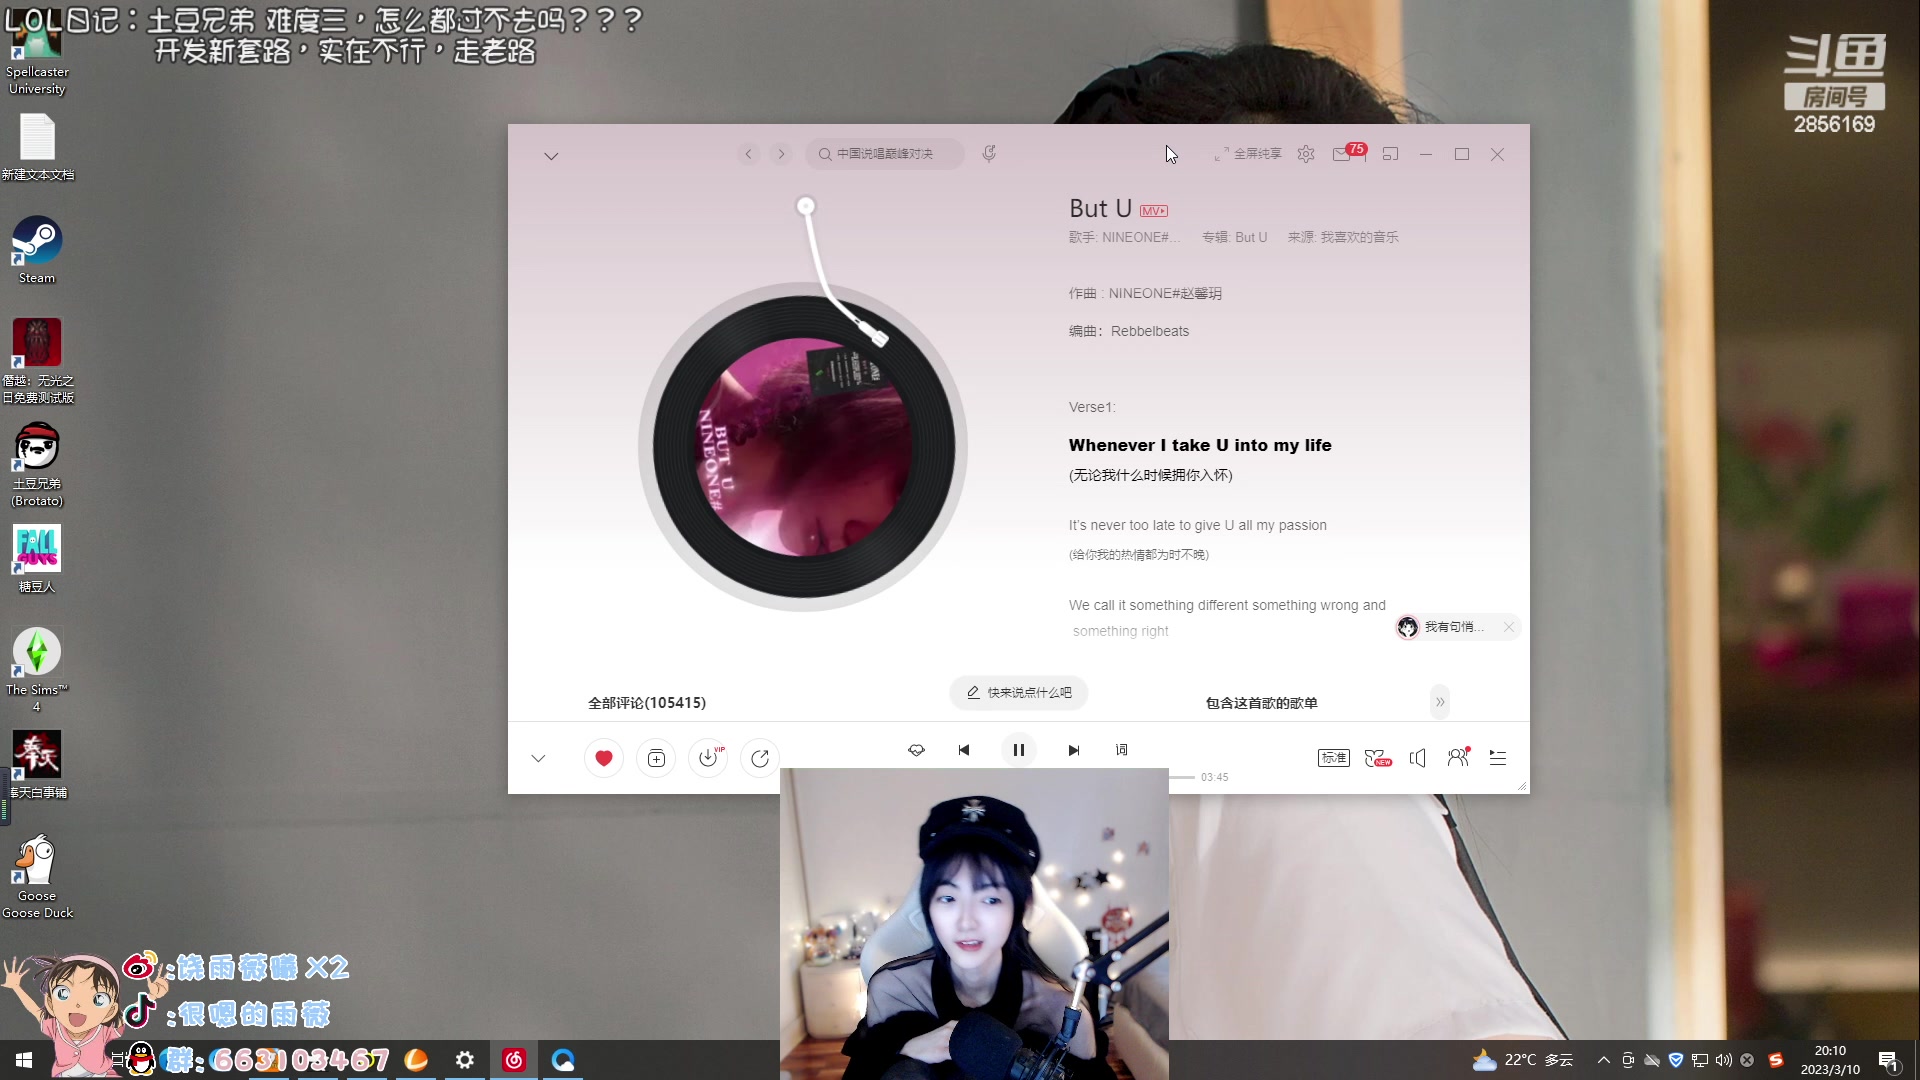This screenshot has height=1080, width=1920.
Task: Open source playlist 我喜欢的音乐
Action: (x=1359, y=237)
